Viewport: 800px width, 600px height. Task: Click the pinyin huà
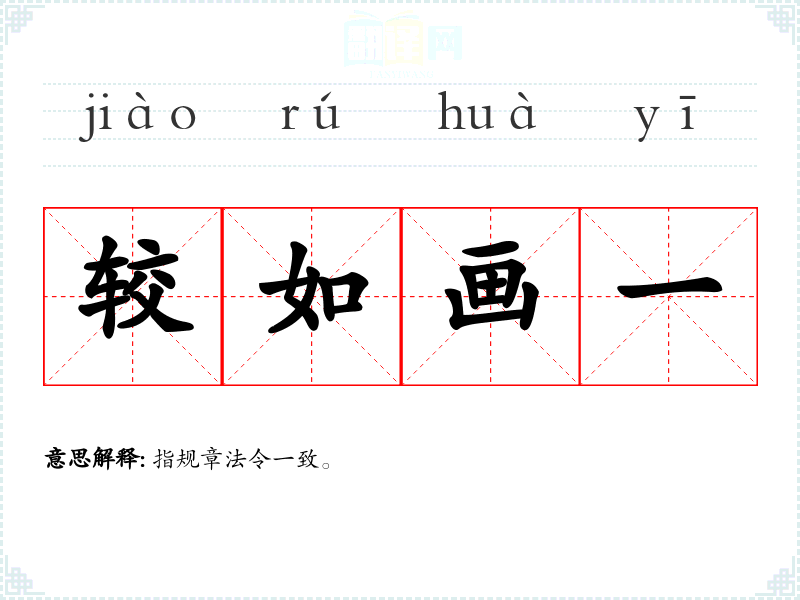point(487,111)
